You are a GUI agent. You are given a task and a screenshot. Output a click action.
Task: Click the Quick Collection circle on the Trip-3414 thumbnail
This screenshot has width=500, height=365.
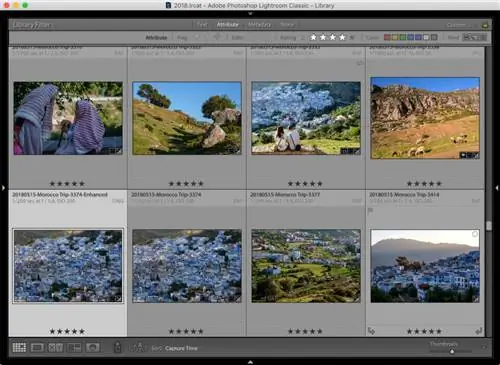475,234
